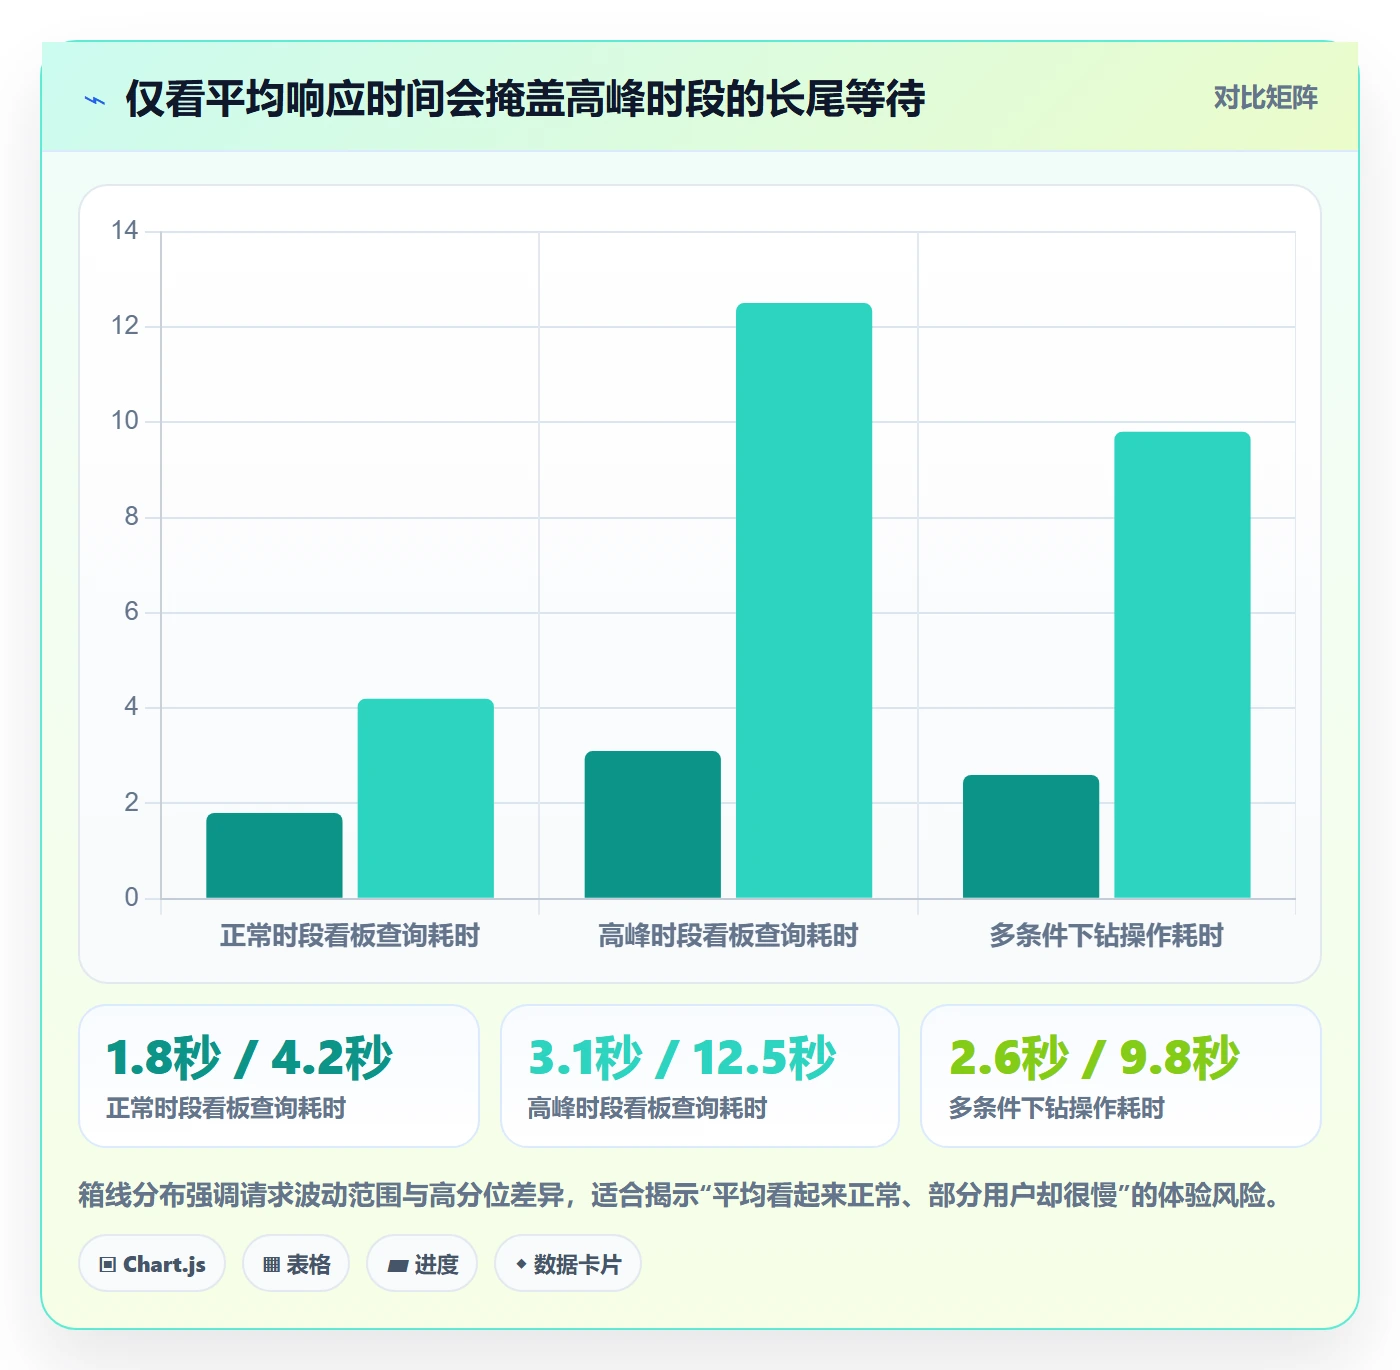
Task: Click the light teal 9.8 bar for 多条件下钻
Action: 1182,665
